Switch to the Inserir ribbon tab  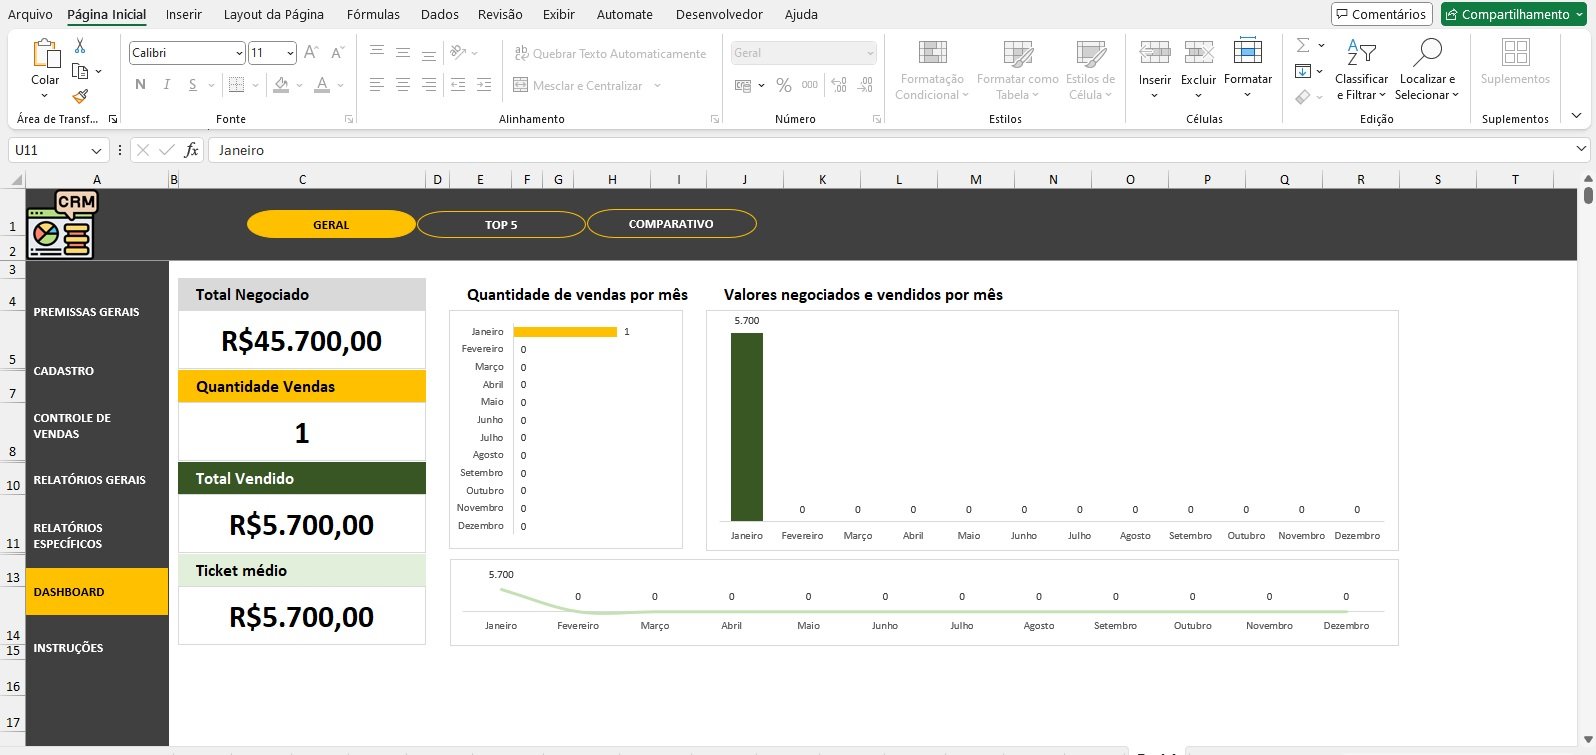184,14
